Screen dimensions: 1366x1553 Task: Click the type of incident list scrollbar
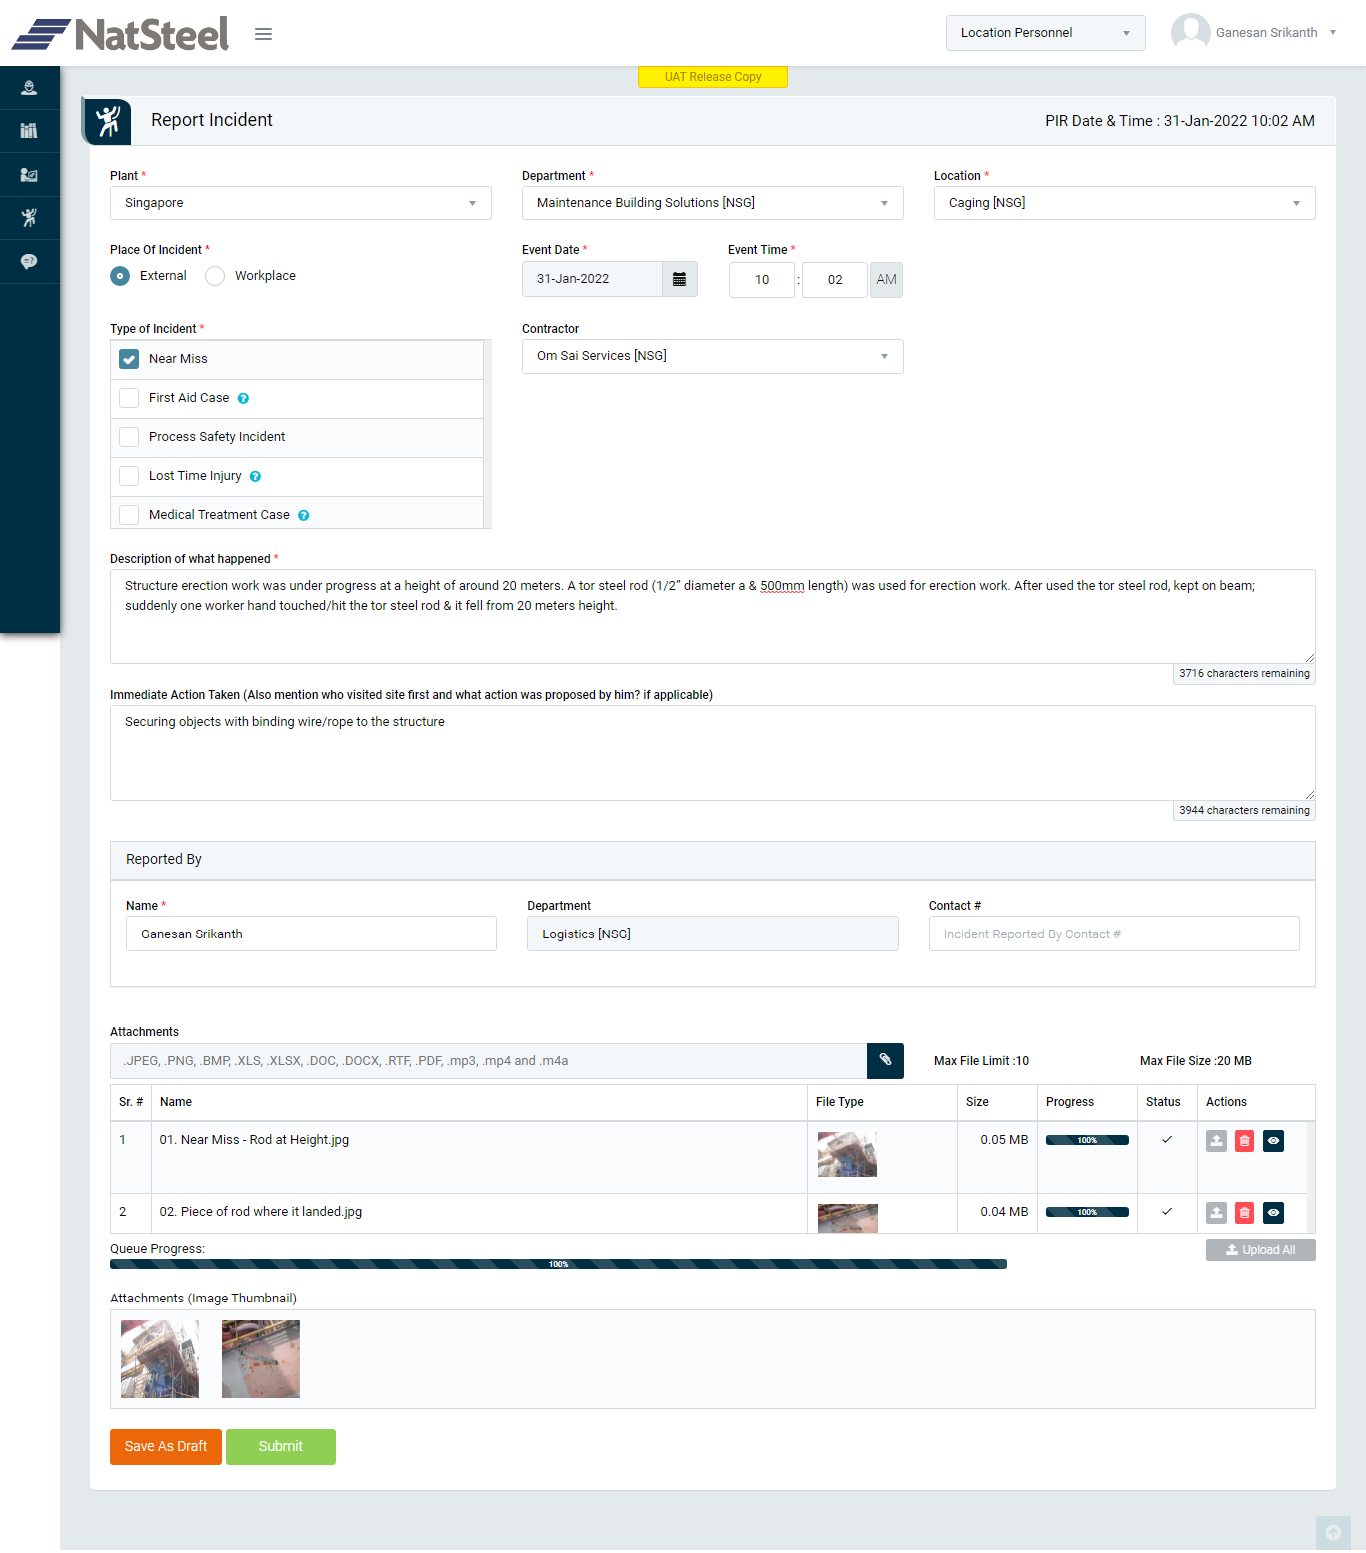(487, 434)
